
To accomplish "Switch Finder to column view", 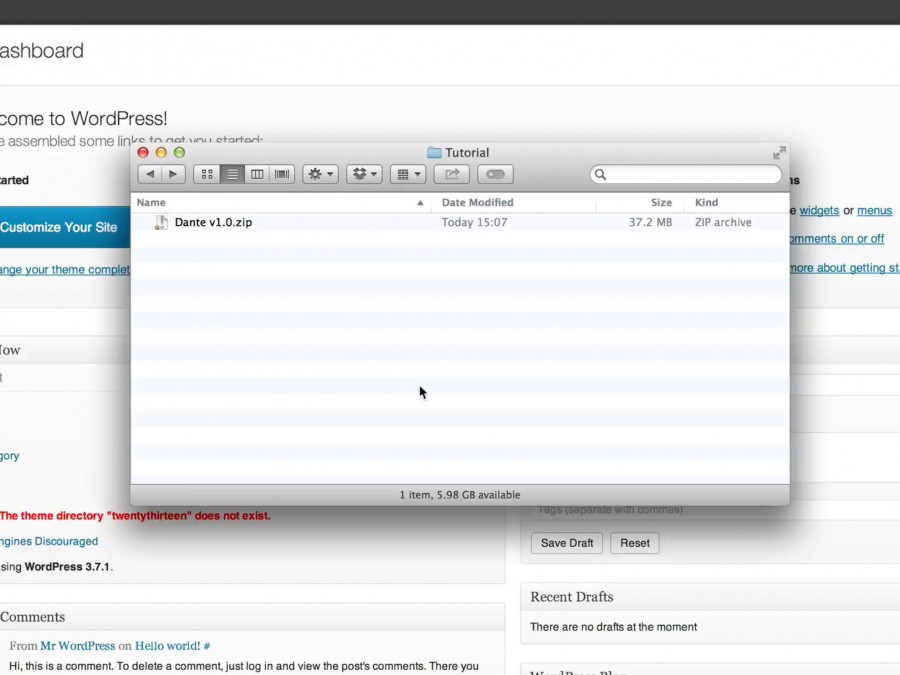I will coord(257,174).
